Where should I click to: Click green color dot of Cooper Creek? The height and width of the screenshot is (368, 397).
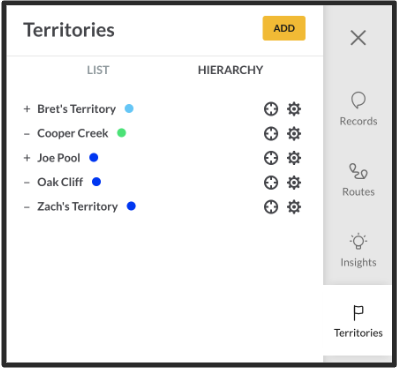pos(121,133)
